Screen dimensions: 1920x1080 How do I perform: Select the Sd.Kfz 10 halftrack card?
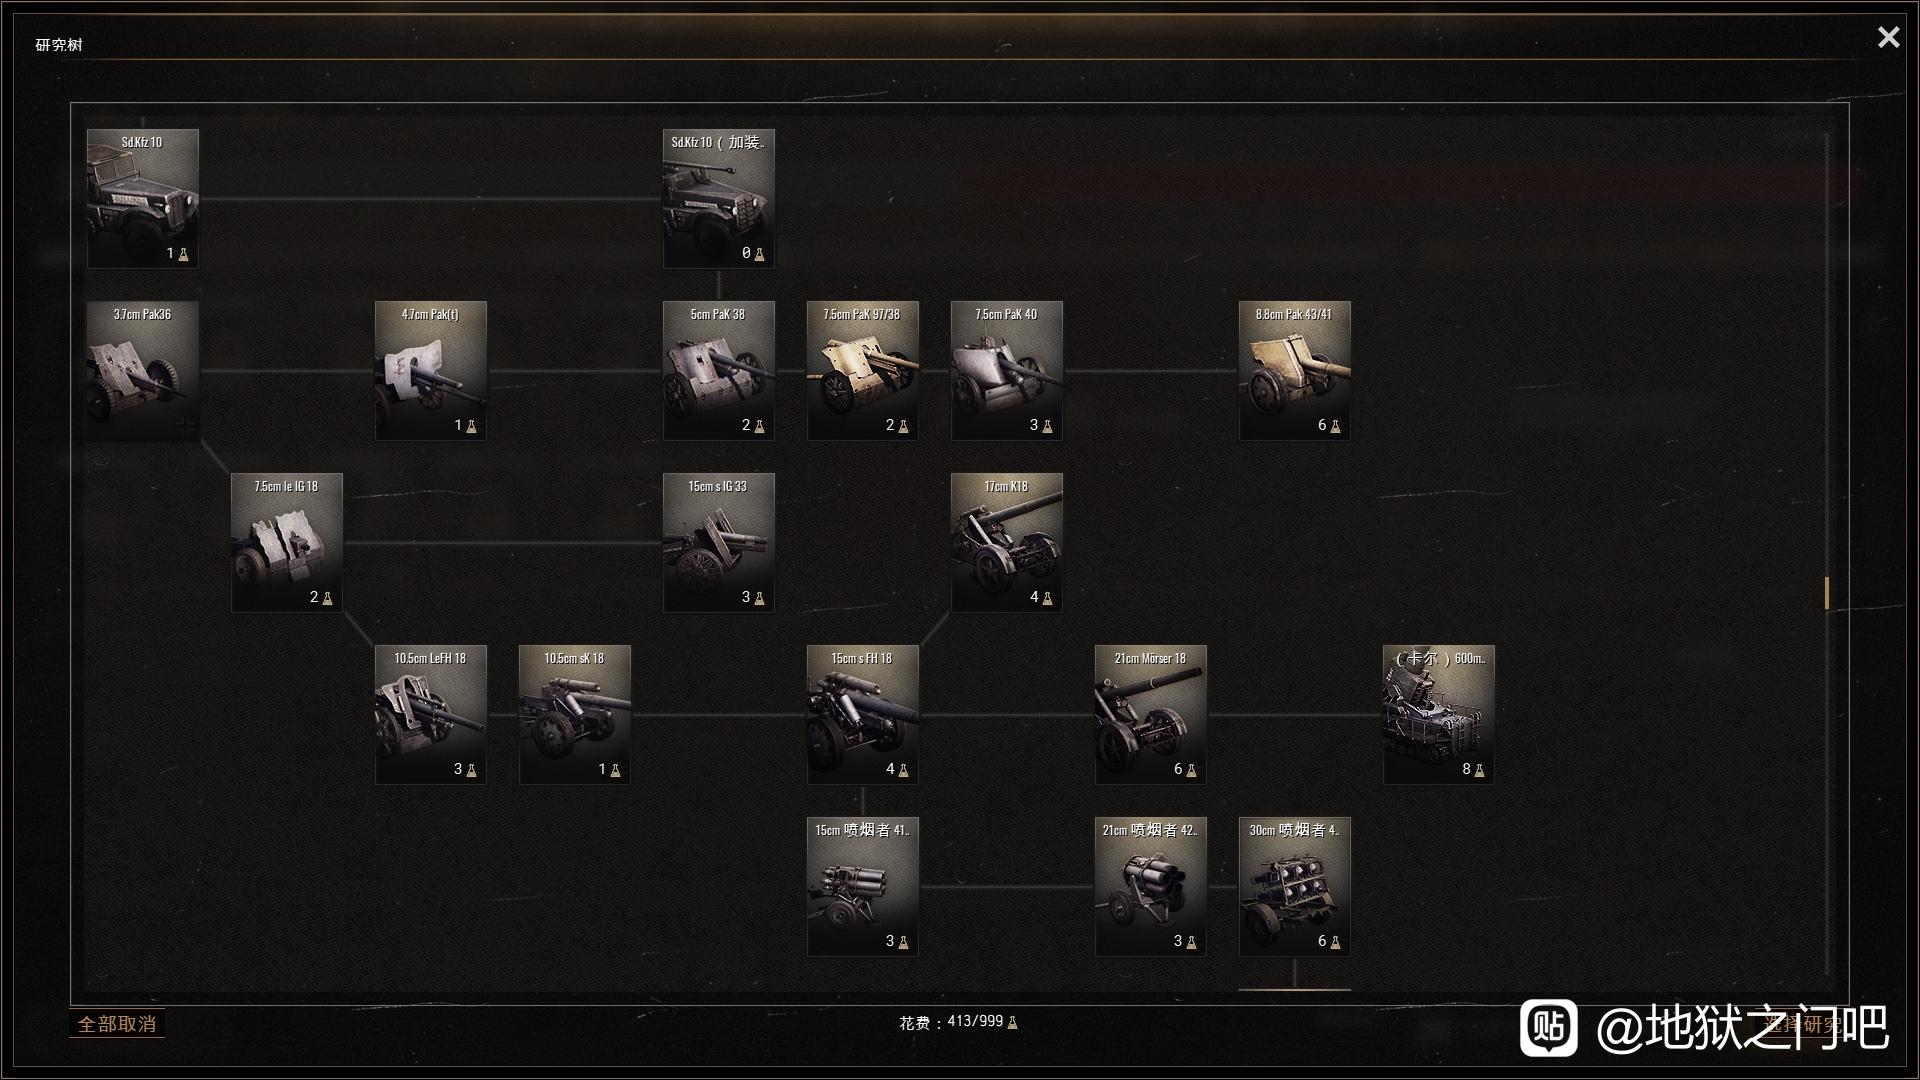(142, 199)
